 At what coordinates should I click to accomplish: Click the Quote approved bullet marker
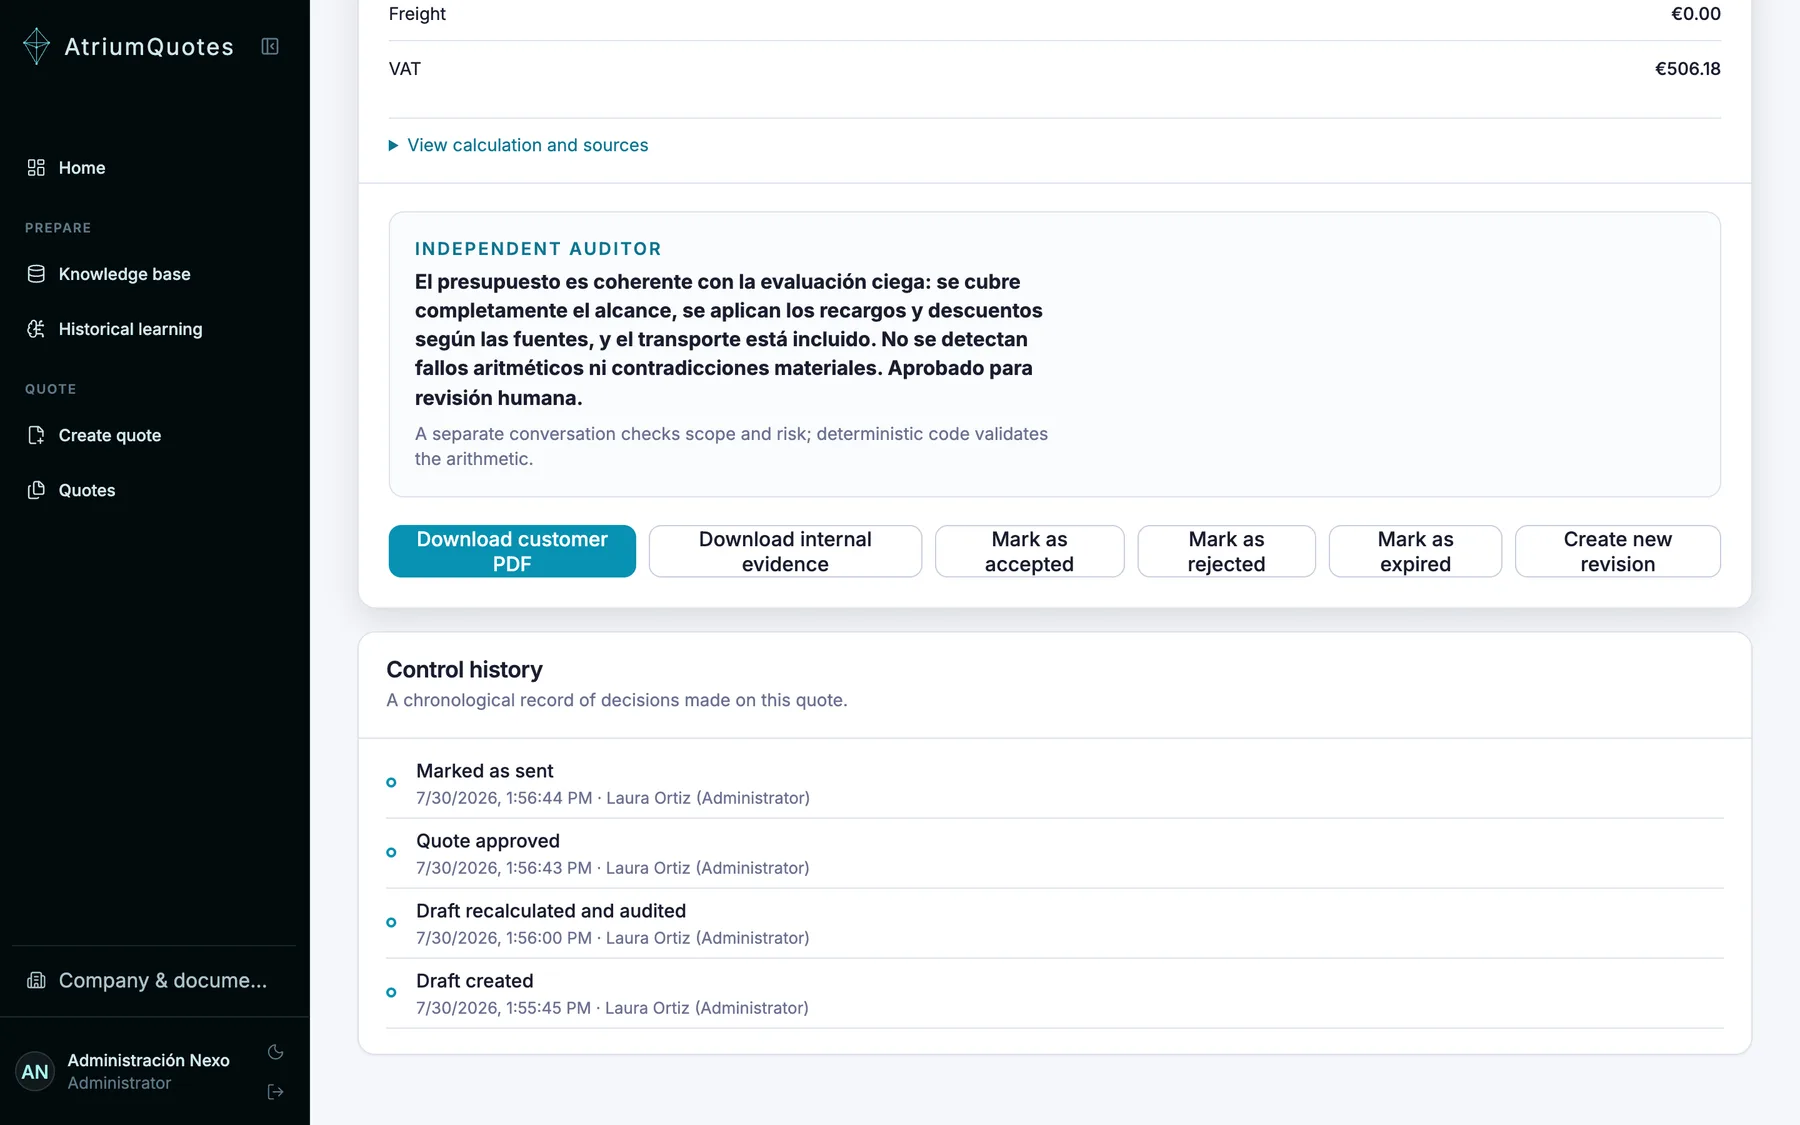391,852
